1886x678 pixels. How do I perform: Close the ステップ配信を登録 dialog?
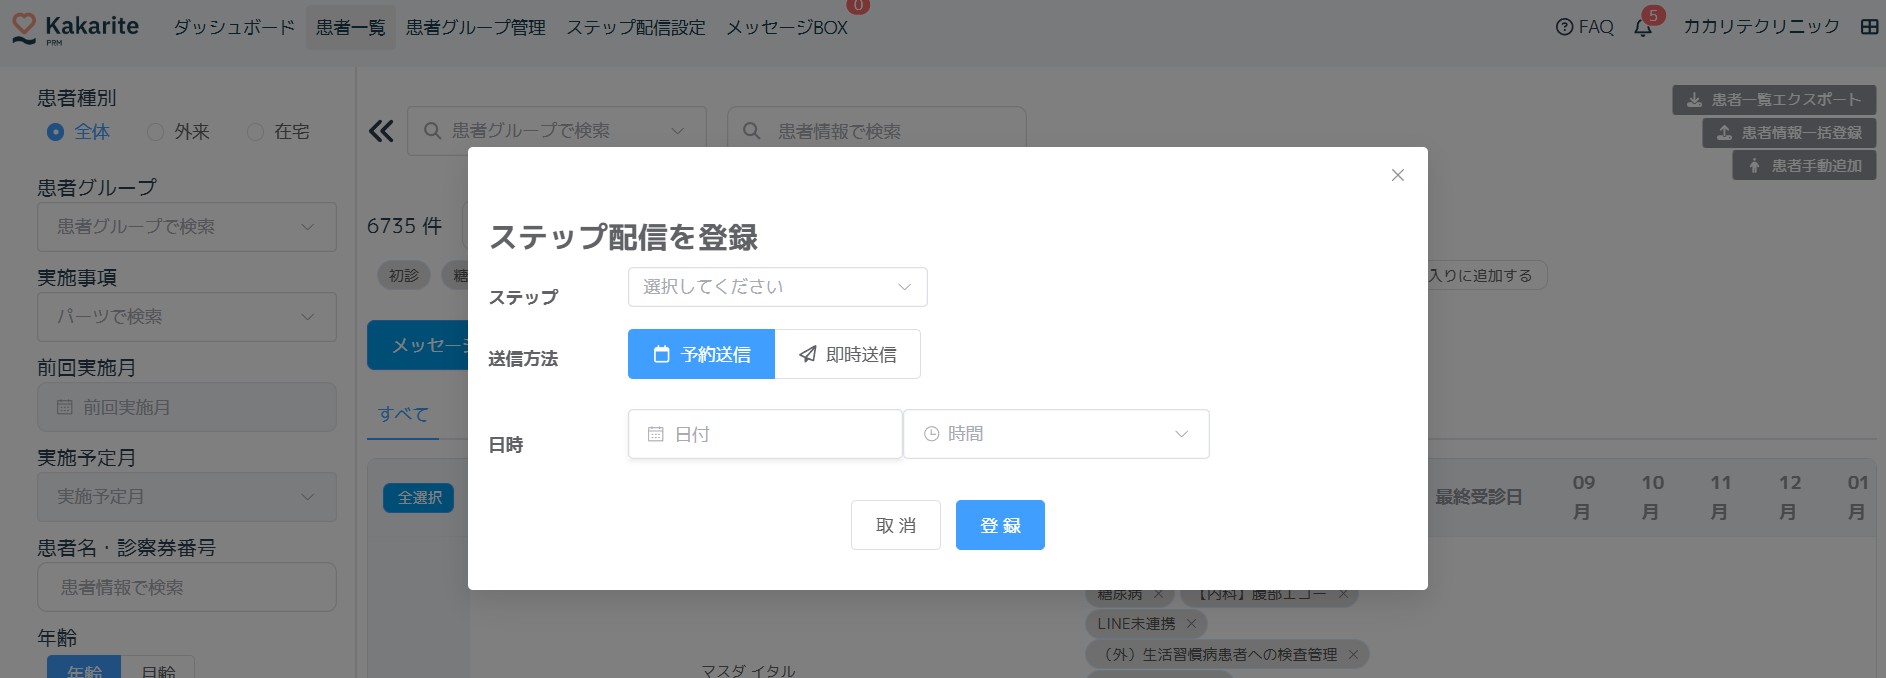[x=1398, y=175]
